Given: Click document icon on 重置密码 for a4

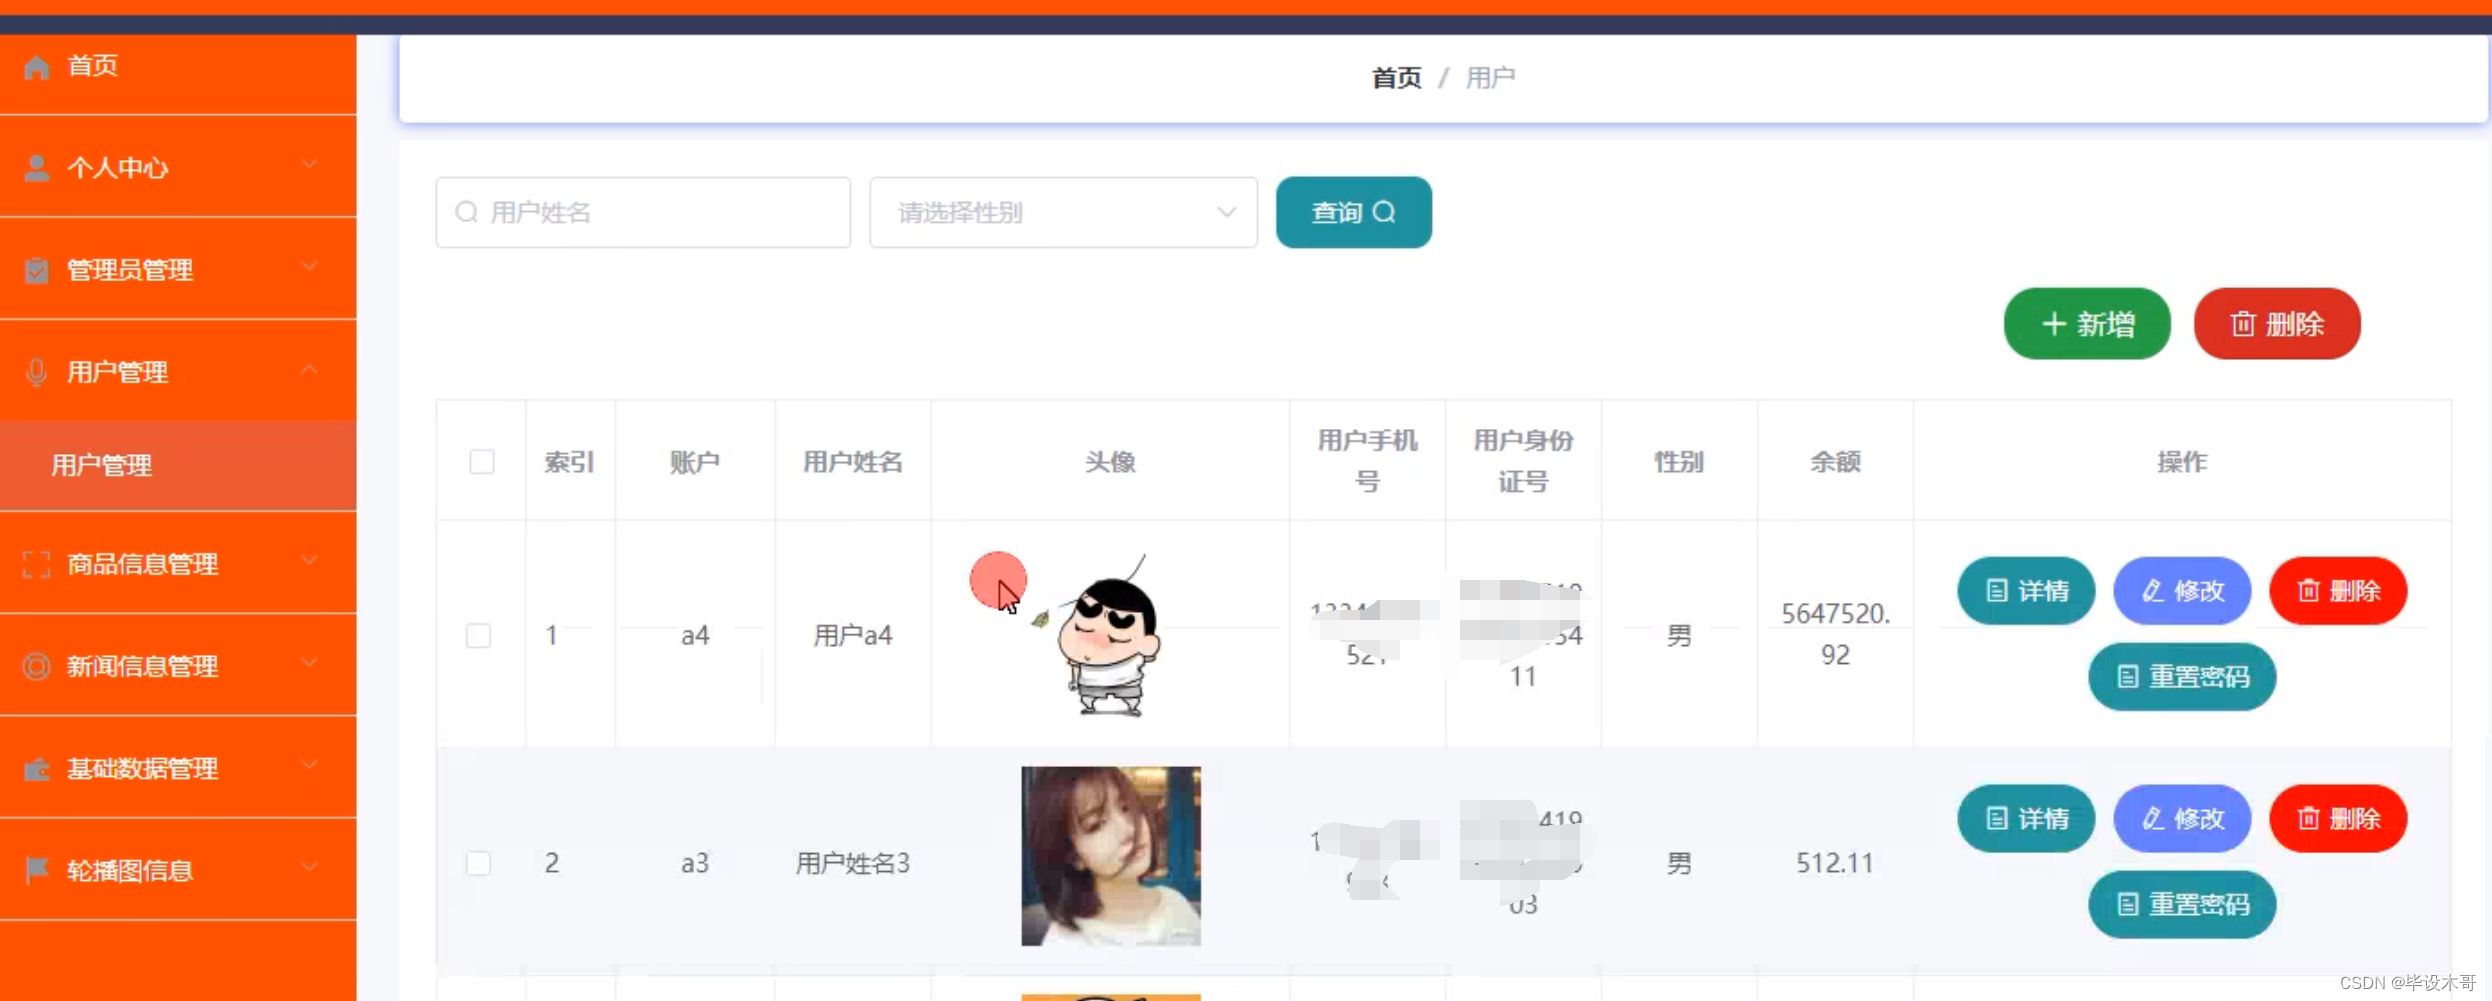Looking at the screenshot, I should tap(2128, 677).
